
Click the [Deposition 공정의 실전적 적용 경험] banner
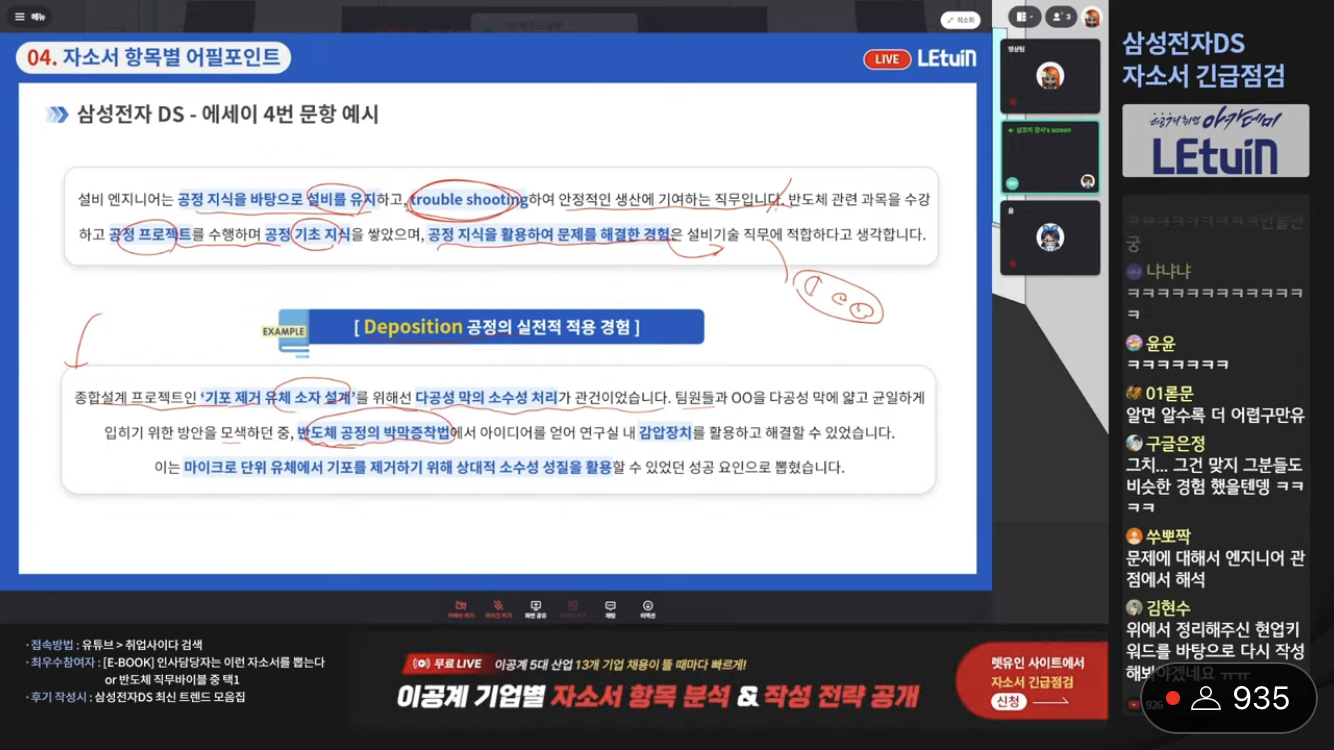497,327
